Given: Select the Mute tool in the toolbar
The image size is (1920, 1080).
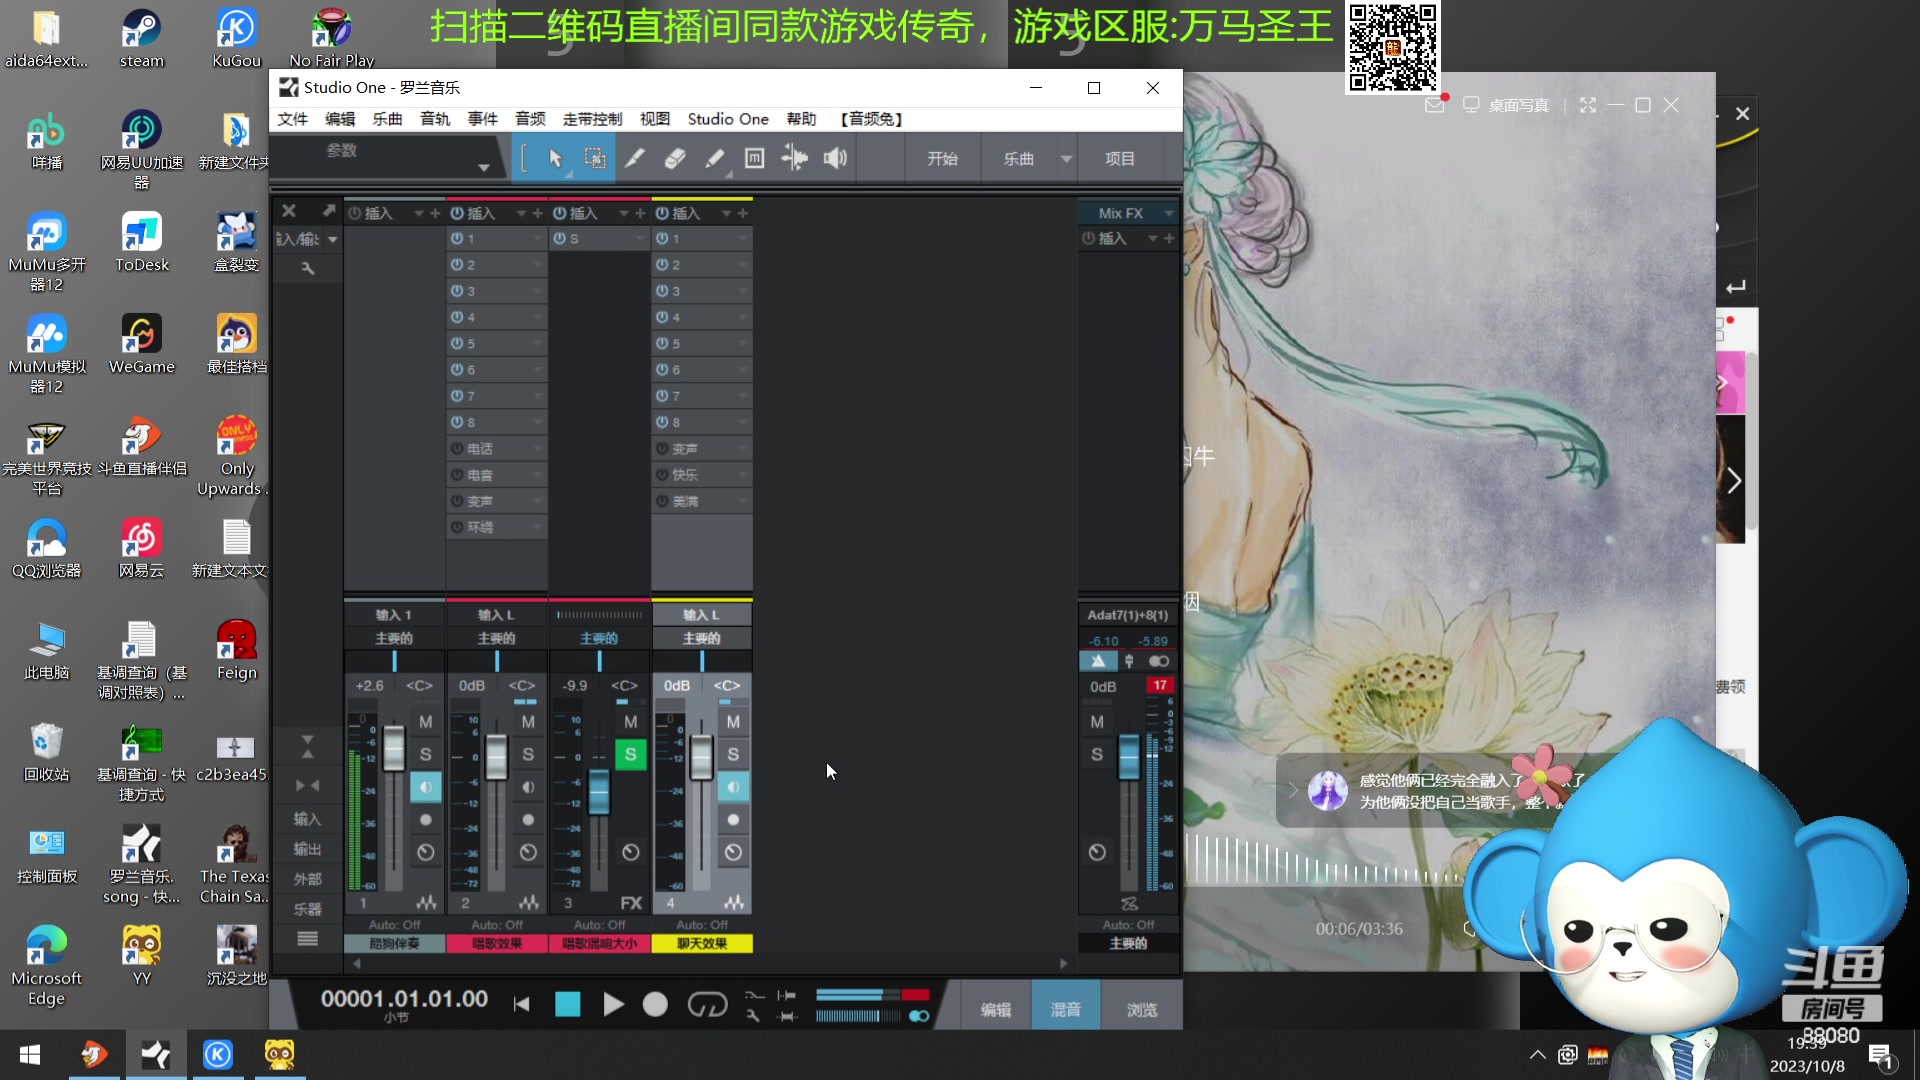Looking at the screenshot, I should 755,157.
